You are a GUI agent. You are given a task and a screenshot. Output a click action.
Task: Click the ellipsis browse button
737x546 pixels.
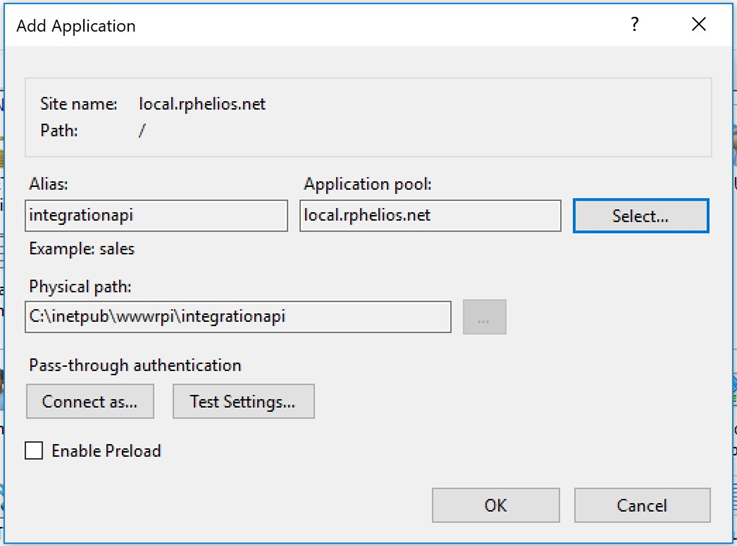(x=484, y=317)
